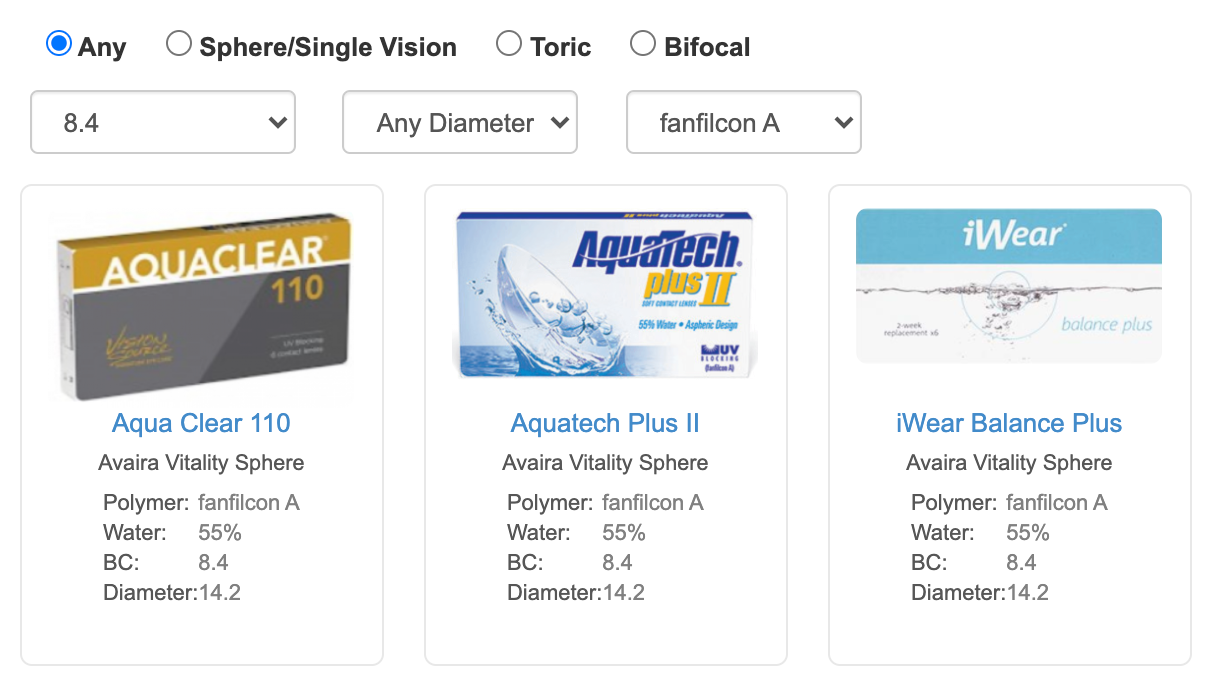
Task: Select the Toric lens type radio button
Action: 509,43
